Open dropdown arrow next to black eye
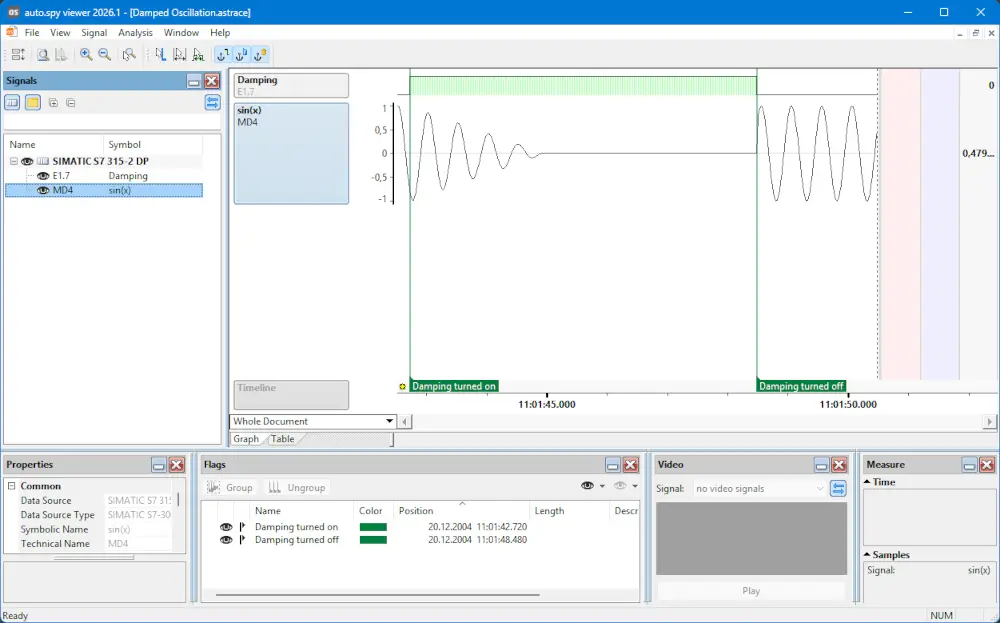1000x623 pixels. pyautogui.click(x=602, y=486)
